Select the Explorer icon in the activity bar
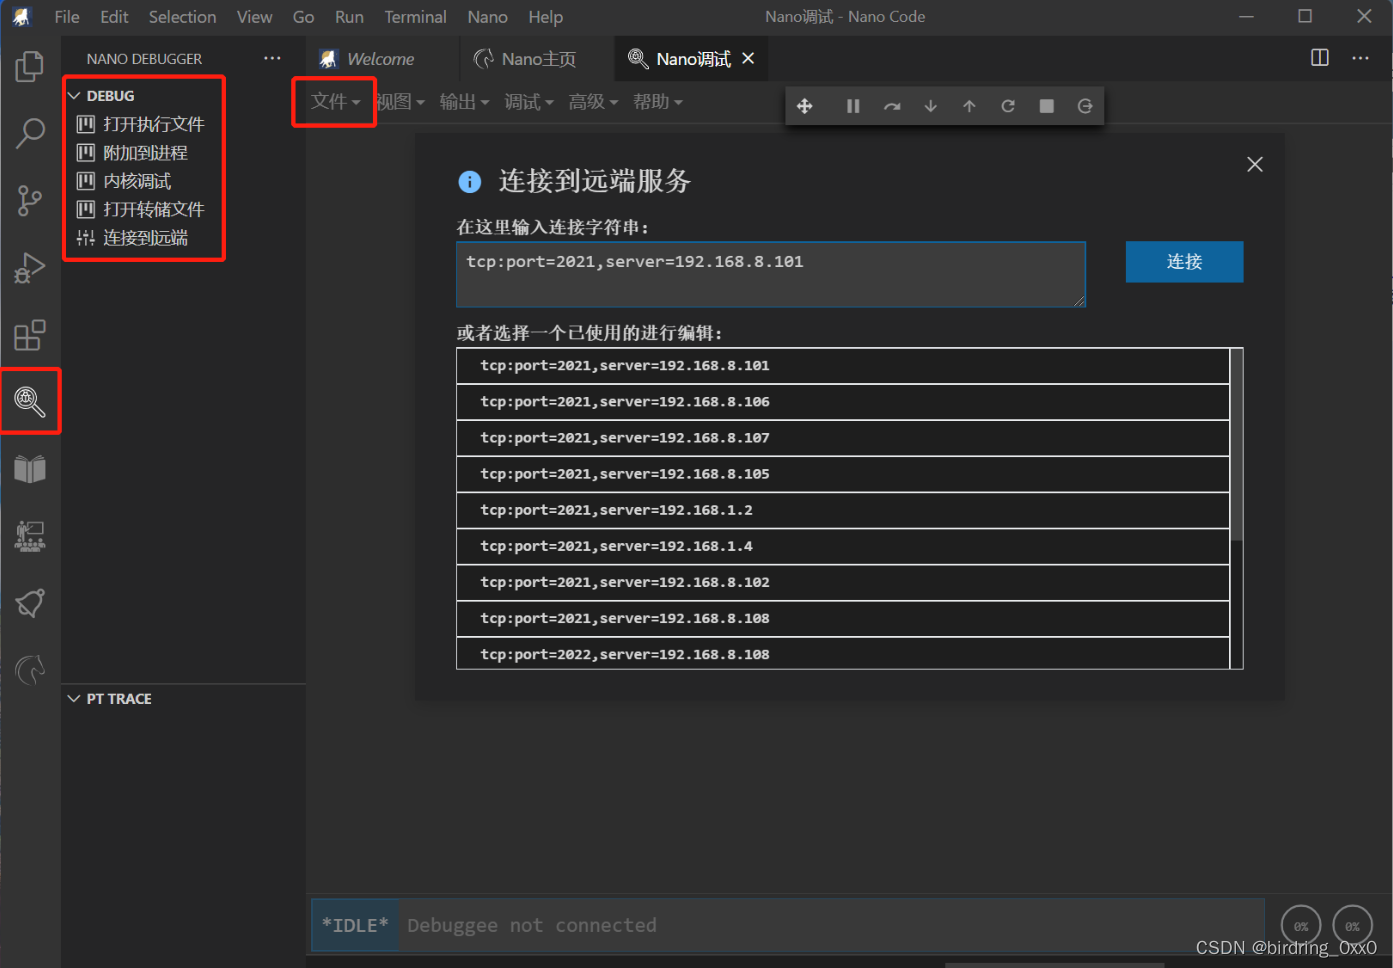1393x968 pixels. click(x=30, y=66)
